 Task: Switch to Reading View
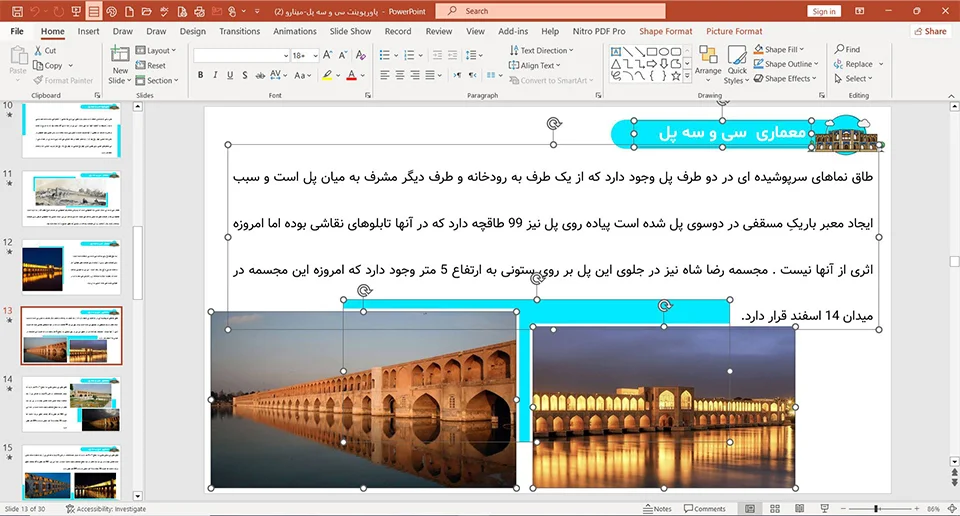point(800,509)
